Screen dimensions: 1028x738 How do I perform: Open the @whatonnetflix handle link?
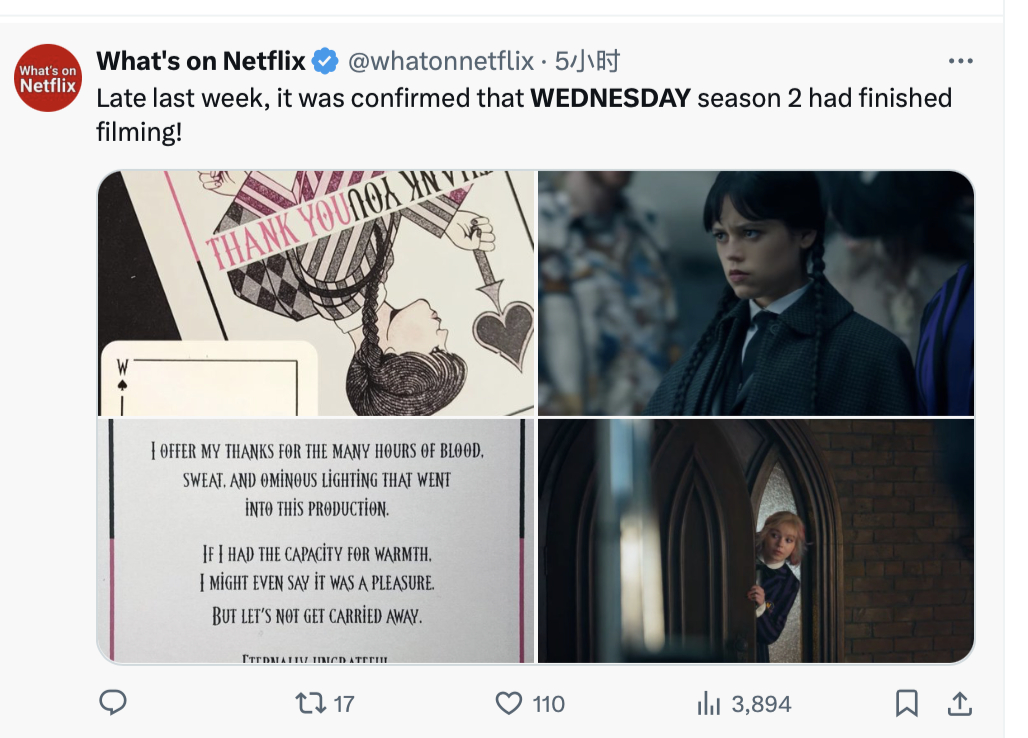440,62
